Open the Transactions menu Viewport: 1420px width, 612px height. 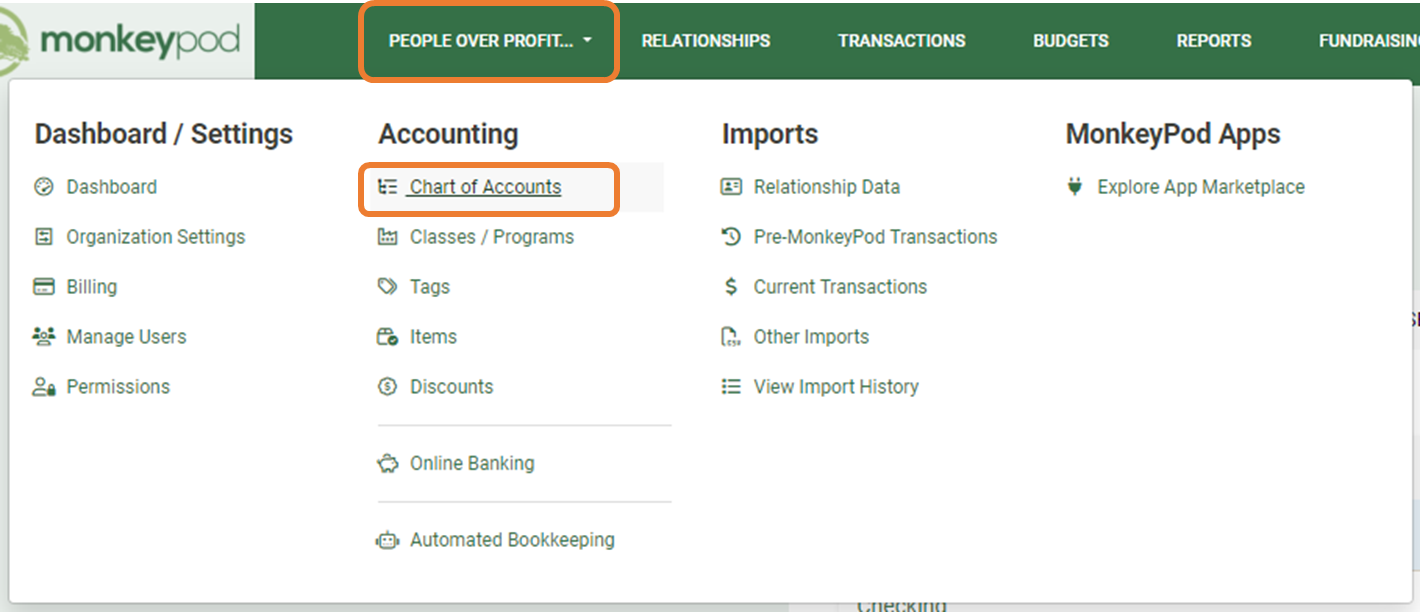902,41
